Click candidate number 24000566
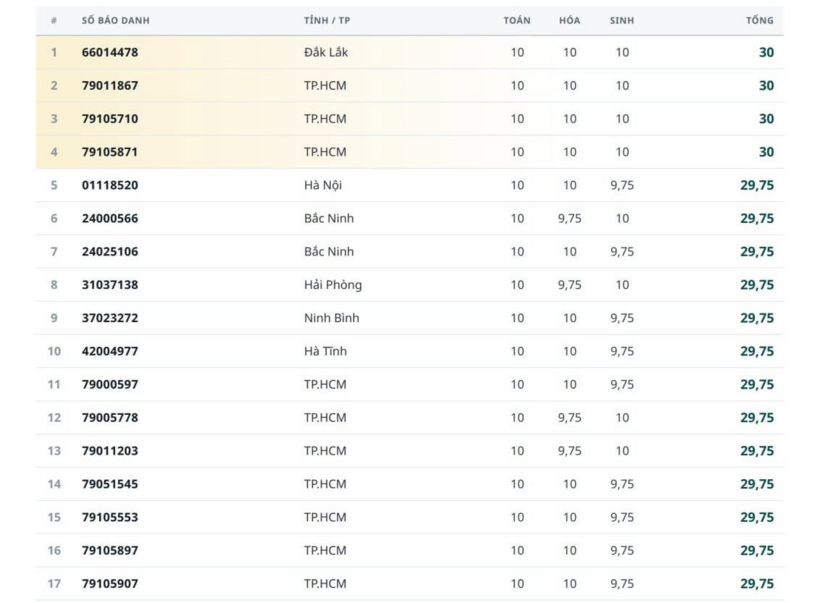820x603 pixels. [x=110, y=218]
